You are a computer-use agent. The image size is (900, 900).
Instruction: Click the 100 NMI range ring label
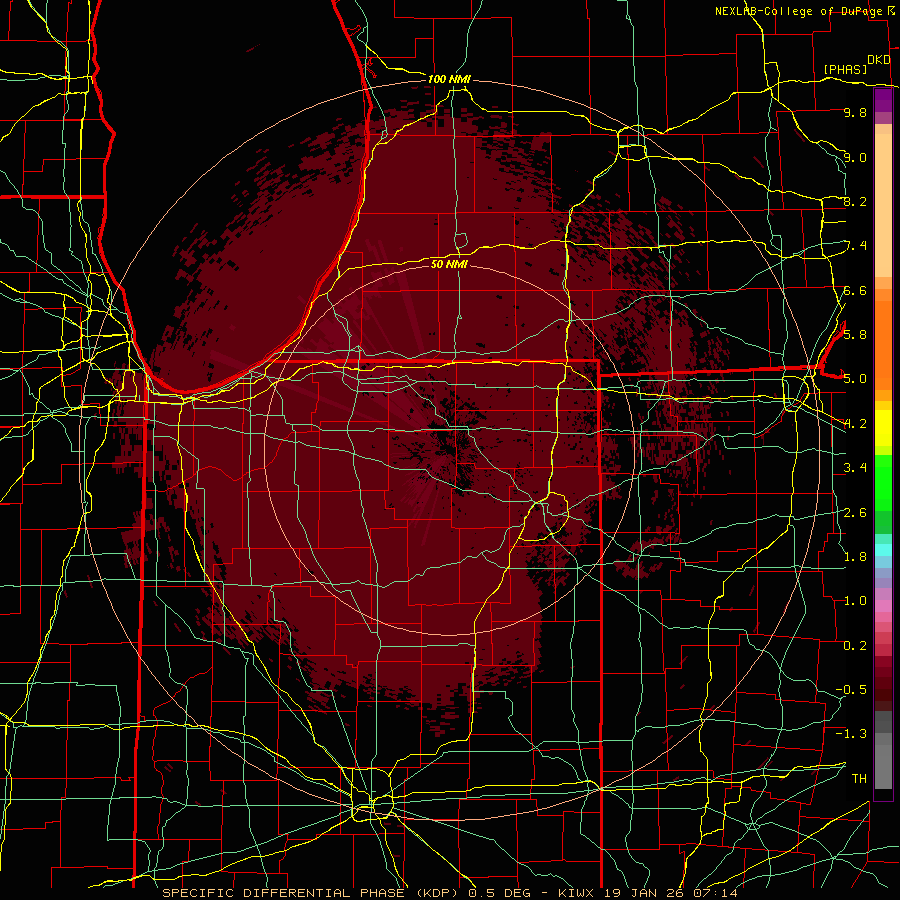(x=449, y=79)
